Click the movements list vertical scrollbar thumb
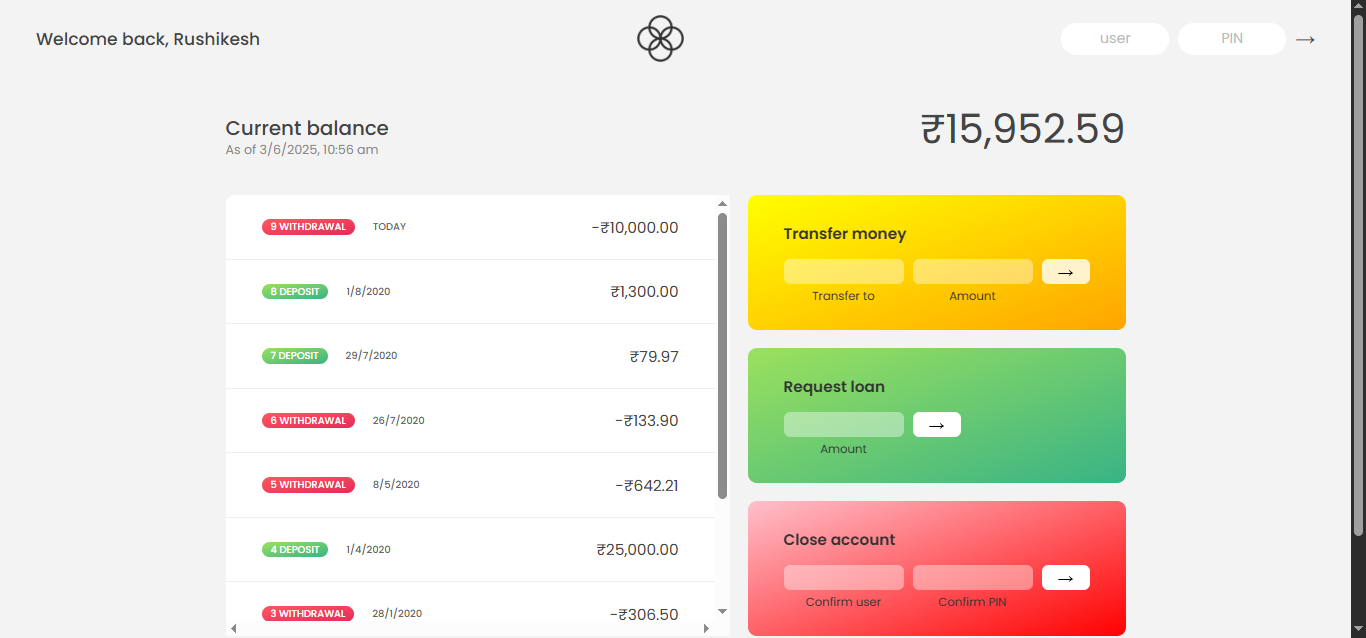The width and height of the screenshot is (1366, 638). (x=722, y=355)
